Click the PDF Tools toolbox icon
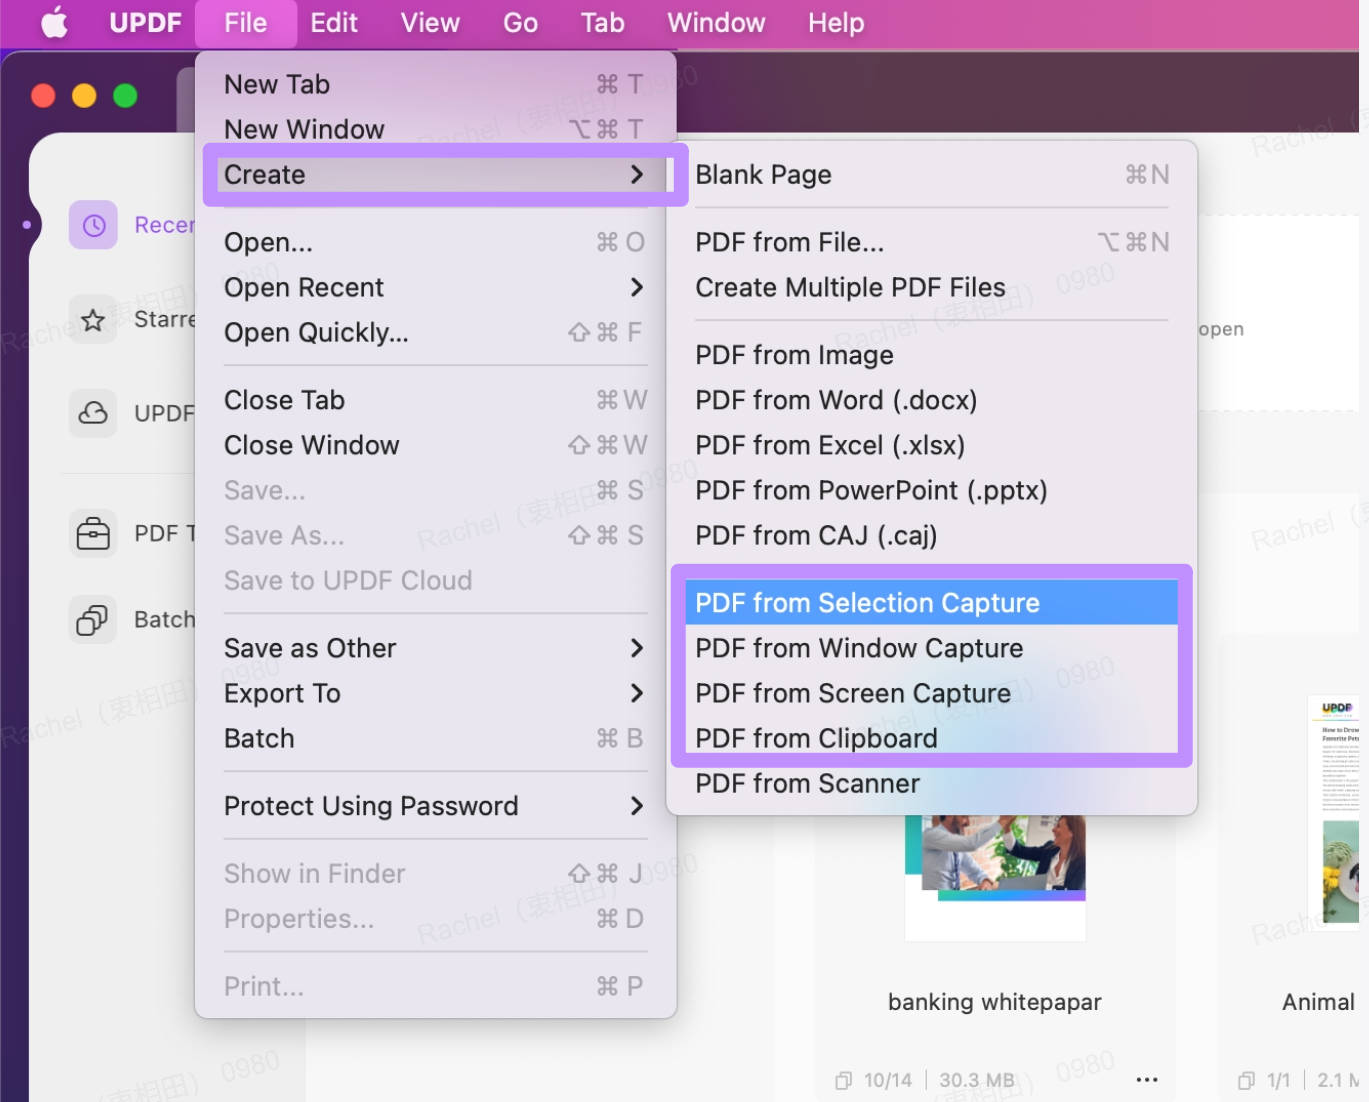 click(93, 533)
